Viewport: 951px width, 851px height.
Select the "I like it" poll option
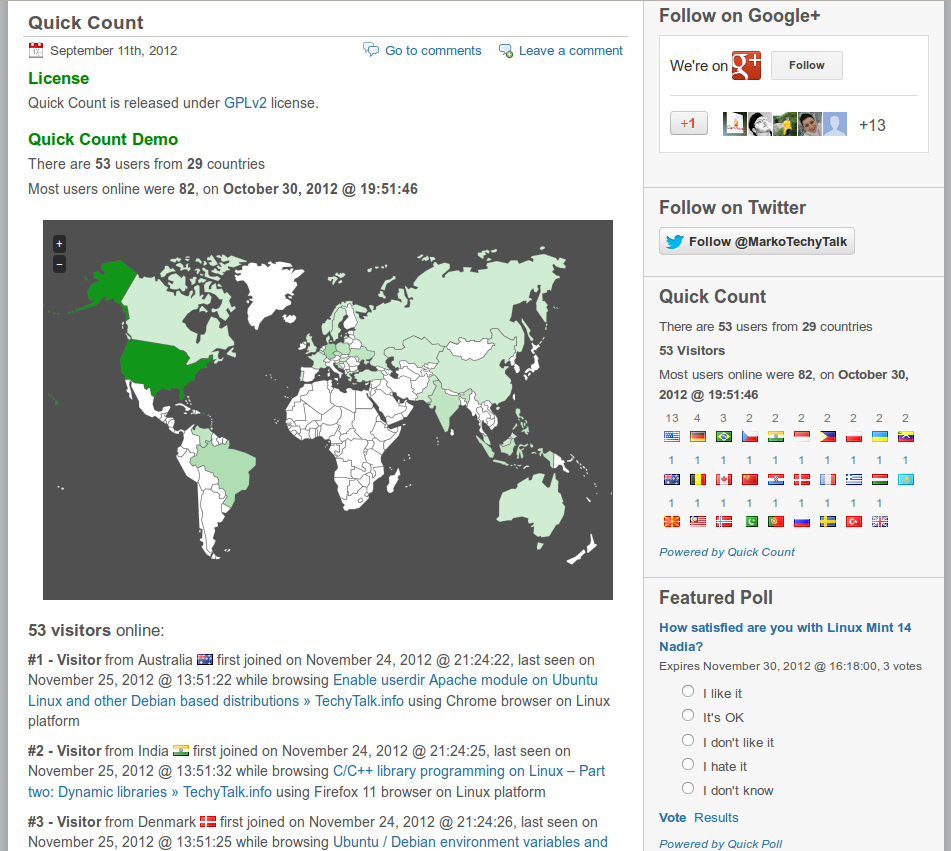[688, 692]
